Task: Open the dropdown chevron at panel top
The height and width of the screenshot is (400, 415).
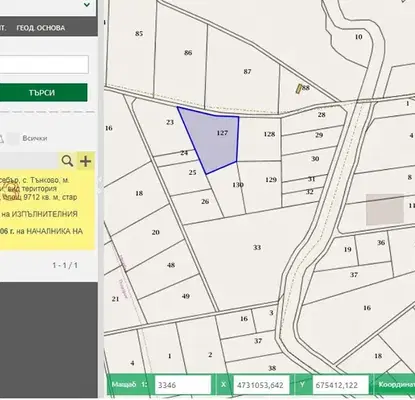Action: 87,5
